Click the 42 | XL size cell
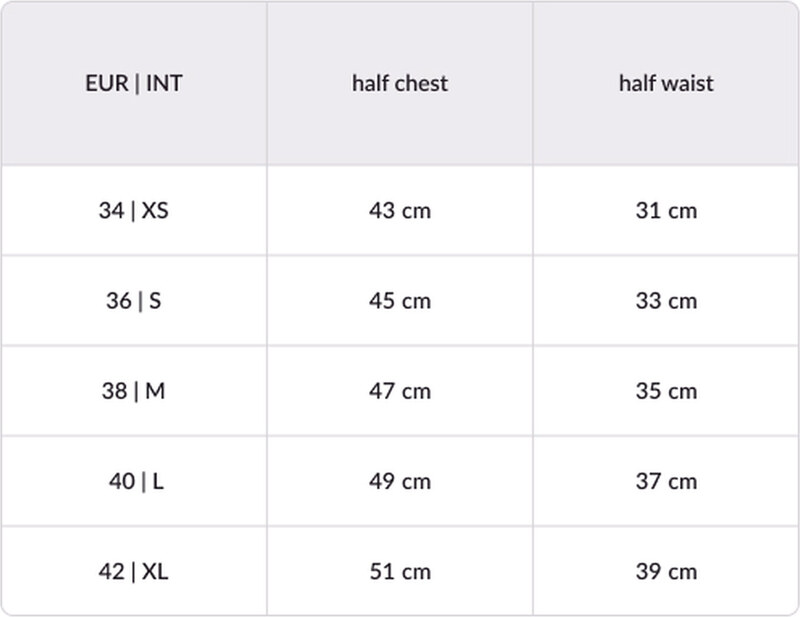Screen dimensions: 800x617 [133, 572]
